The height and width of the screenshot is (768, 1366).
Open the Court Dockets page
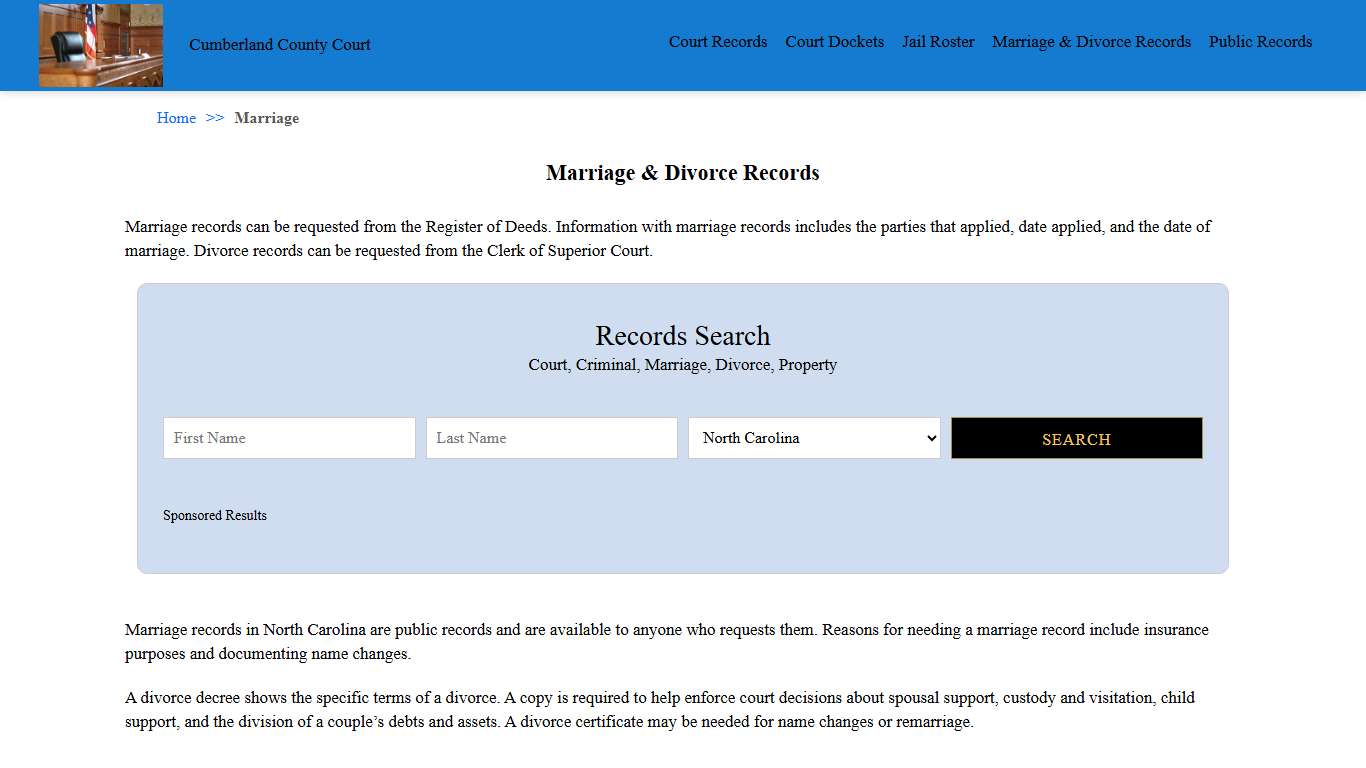click(834, 42)
